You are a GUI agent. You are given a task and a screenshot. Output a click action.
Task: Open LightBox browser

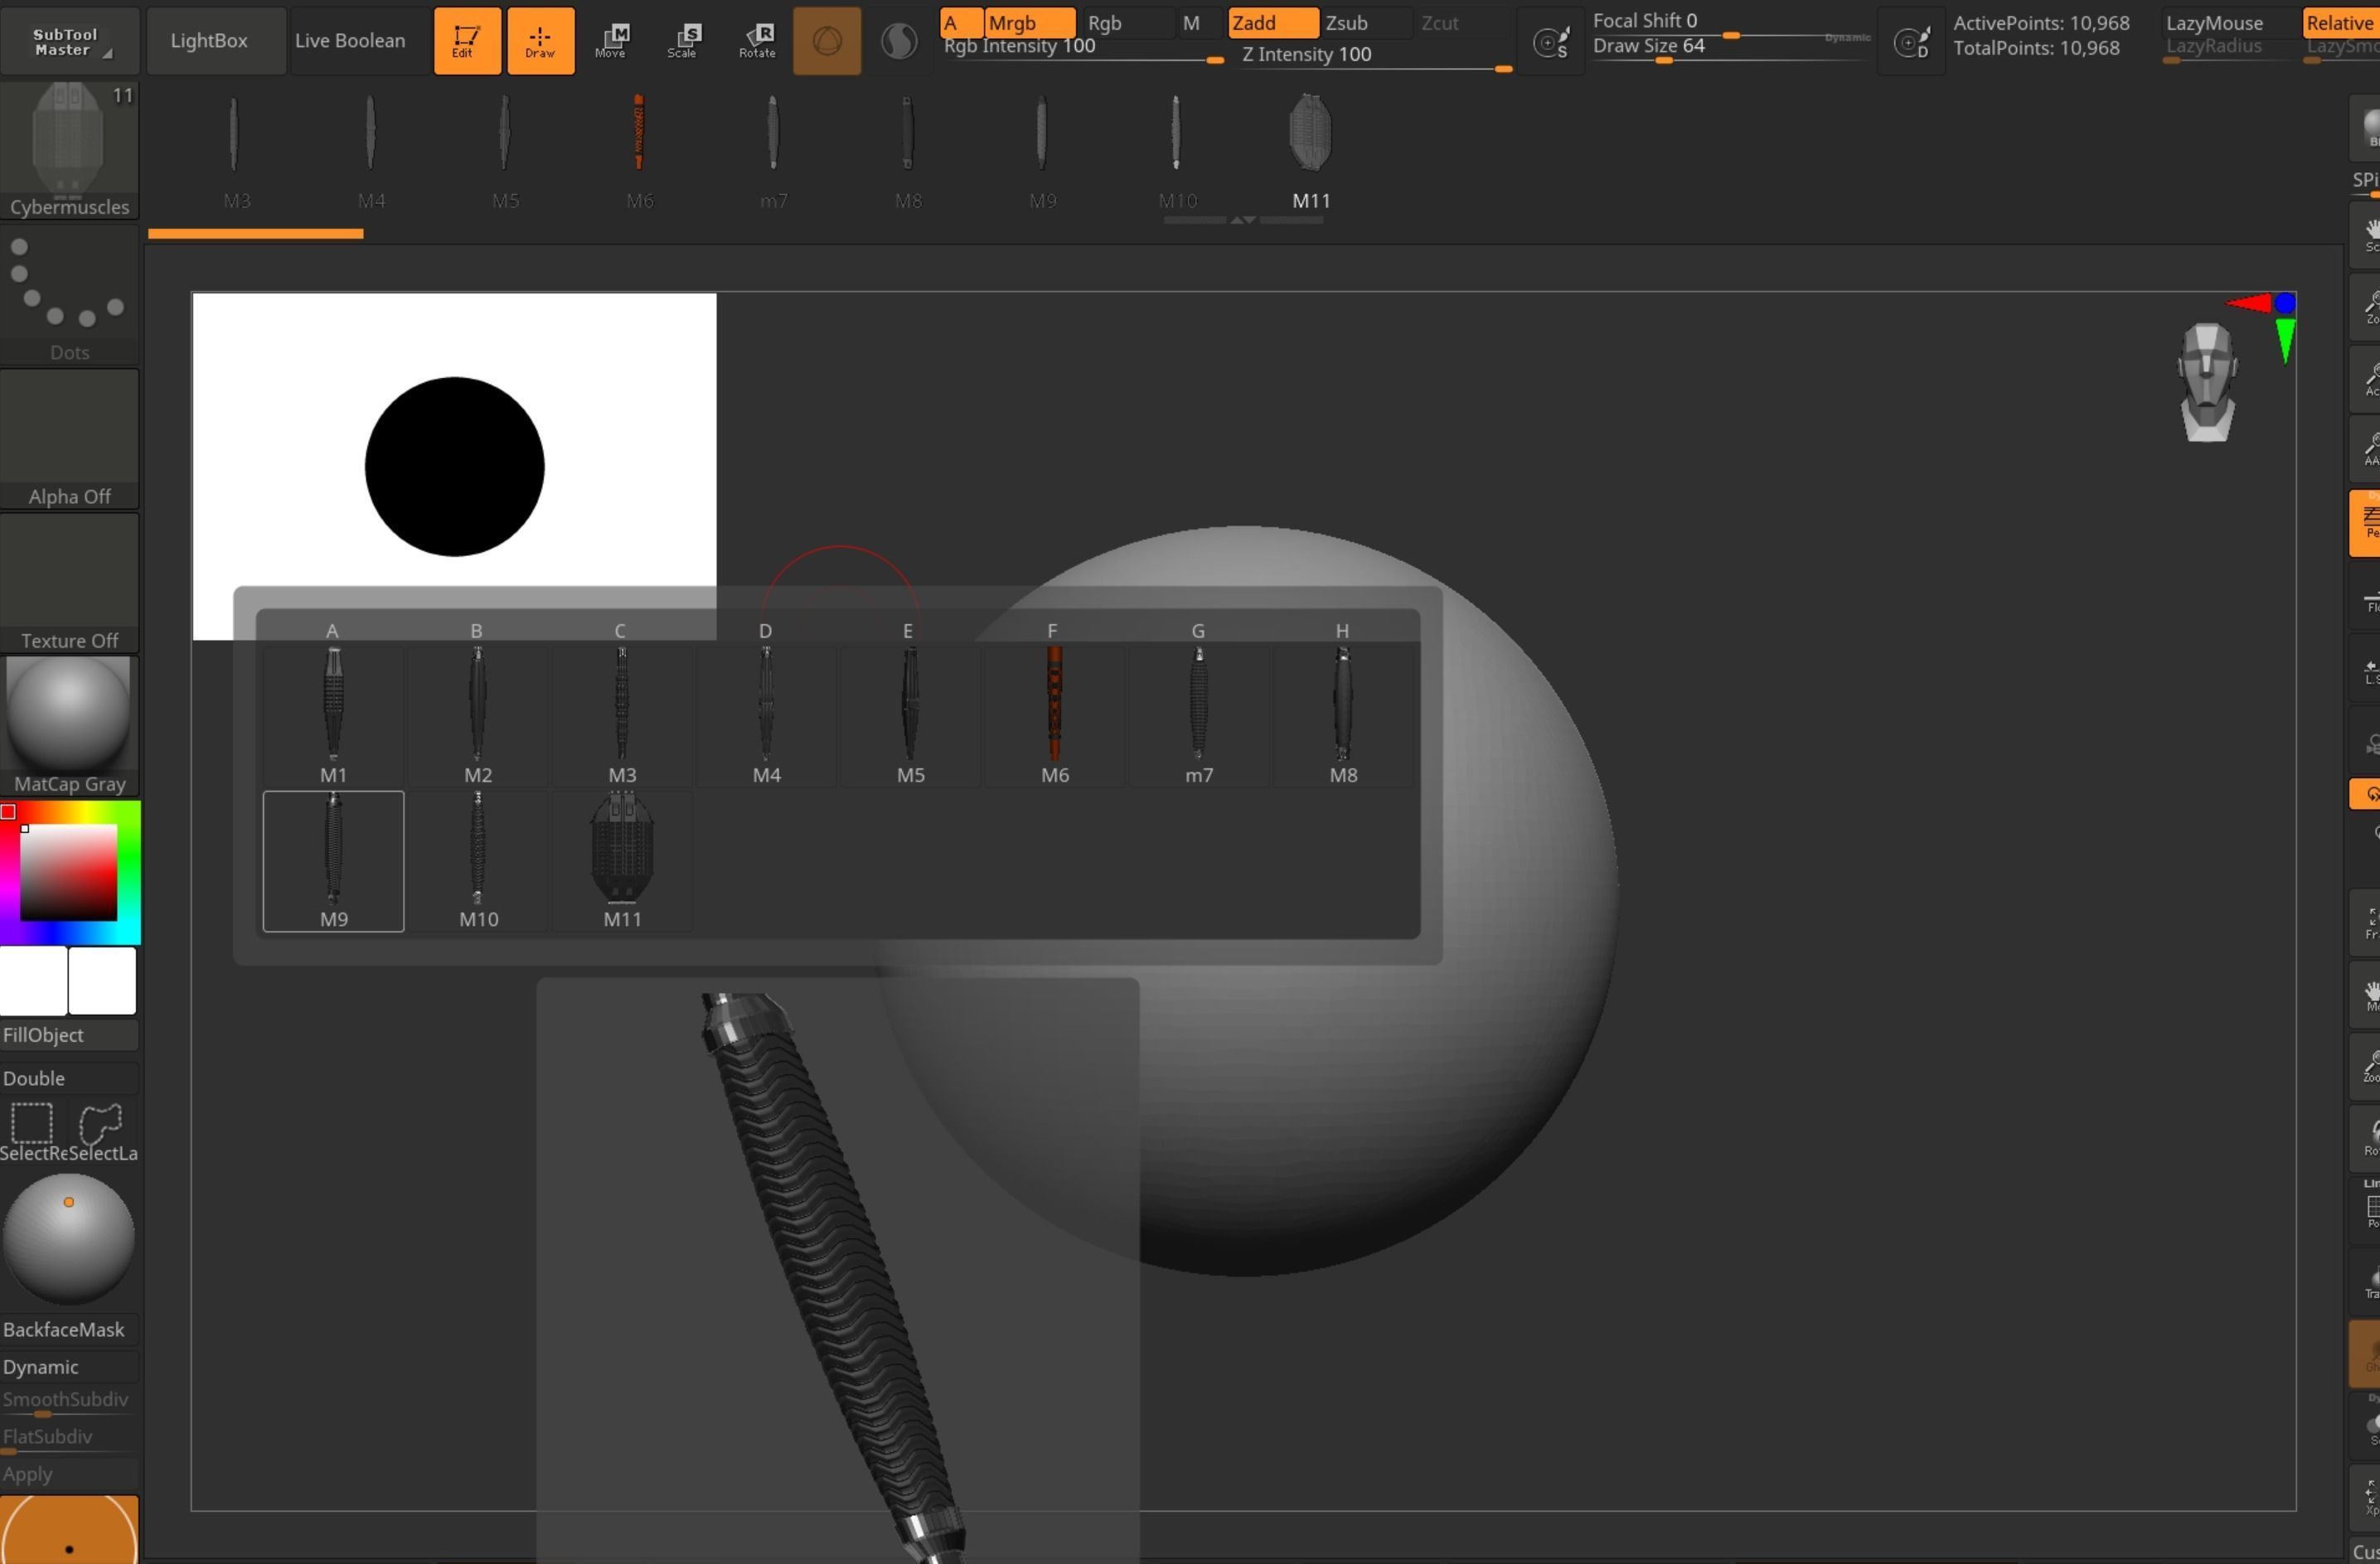tap(209, 41)
